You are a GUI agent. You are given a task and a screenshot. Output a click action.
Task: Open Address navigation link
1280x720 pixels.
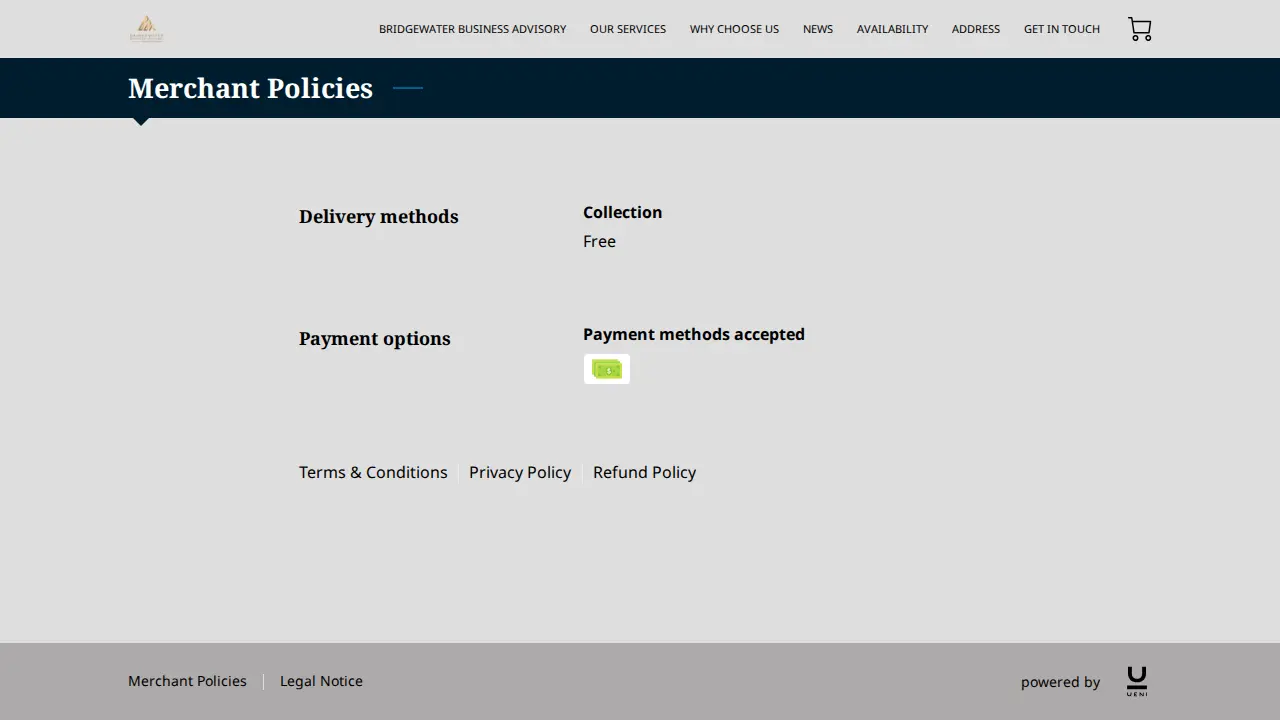click(x=976, y=29)
